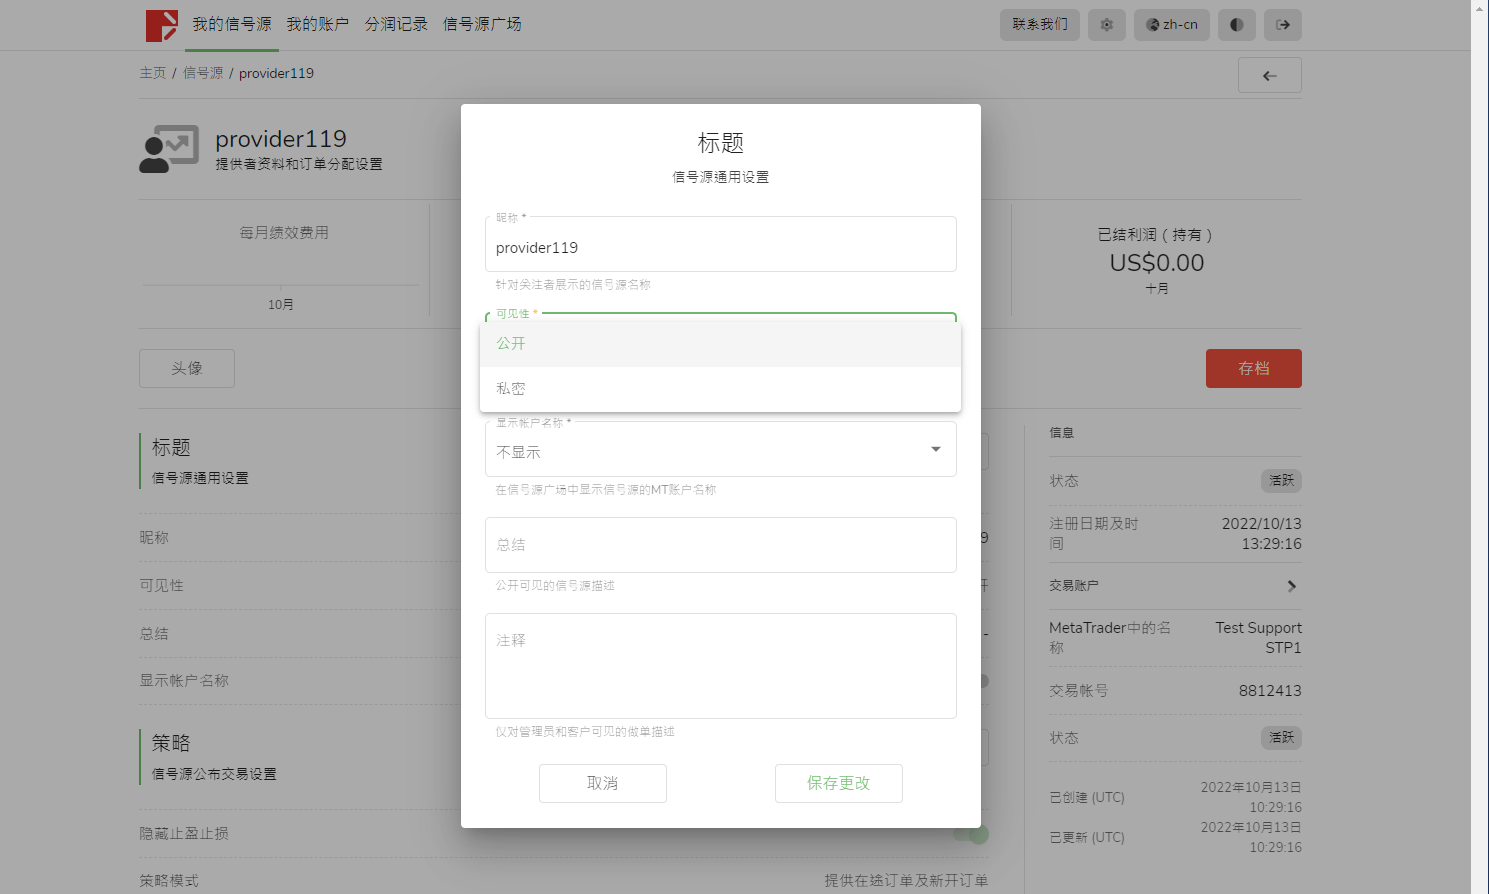The width and height of the screenshot is (1489, 894).
Task: Open the 显示帐户名称 dropdown
Action: pyautogui.click(x=720, y=450)
